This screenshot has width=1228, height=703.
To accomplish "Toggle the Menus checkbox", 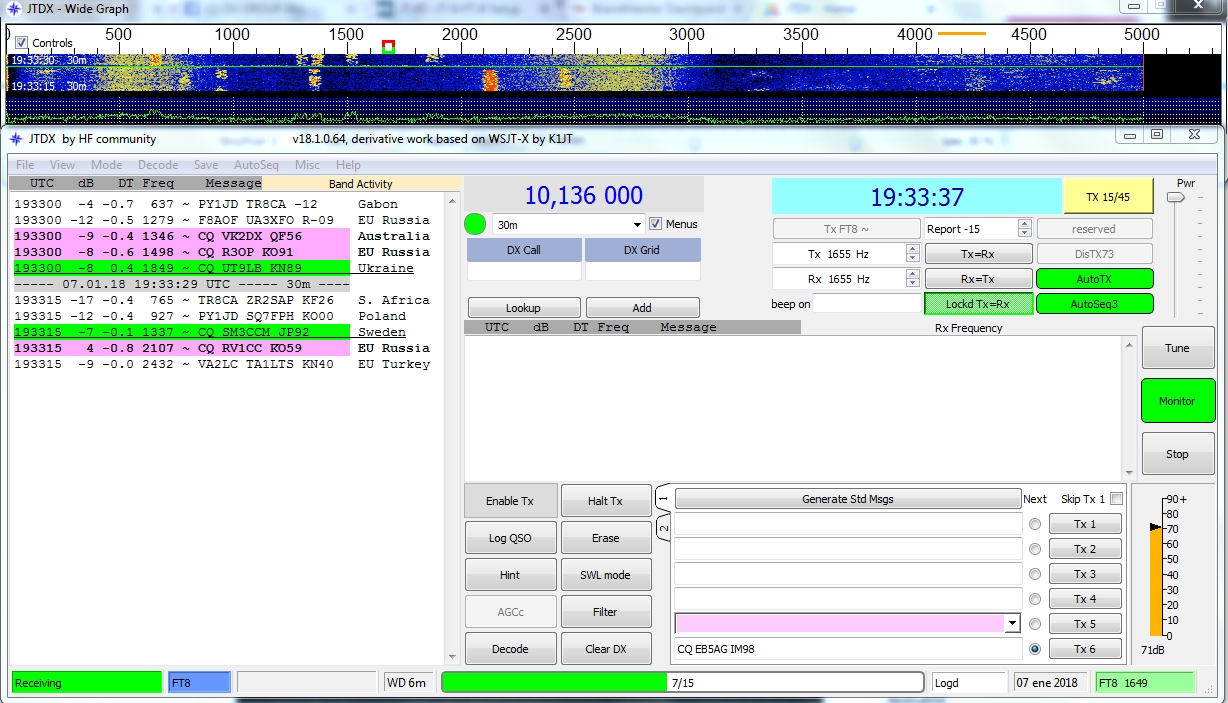I will [x=656, y=224].
